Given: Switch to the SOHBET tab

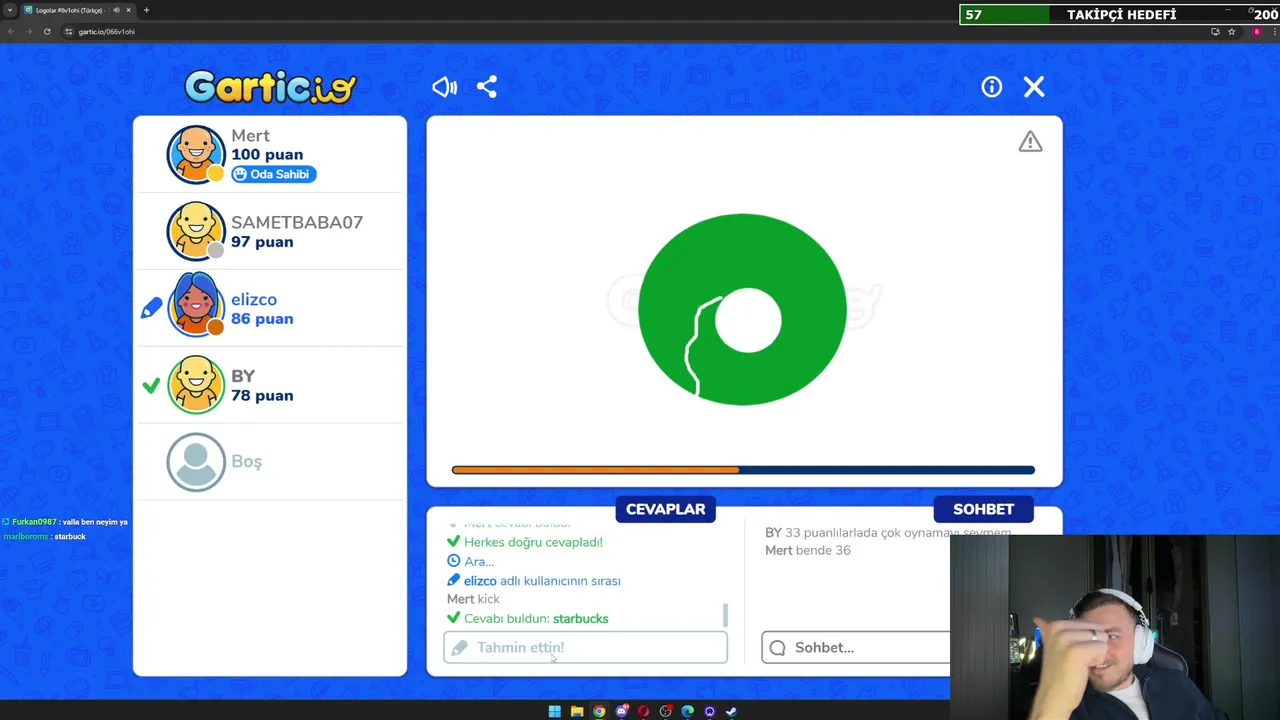Looking at the screenshot, I should click(983, 509).
